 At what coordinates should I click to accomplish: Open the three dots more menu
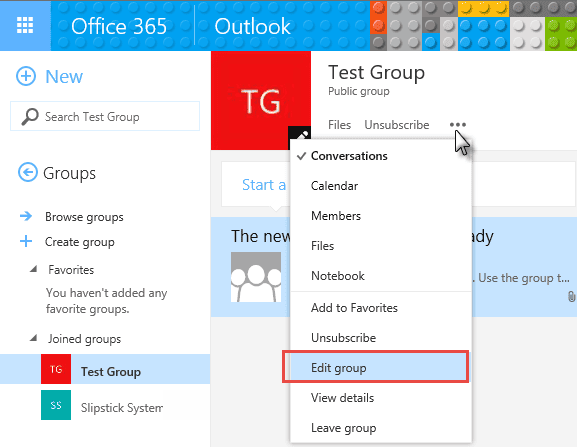click(458, 125)
